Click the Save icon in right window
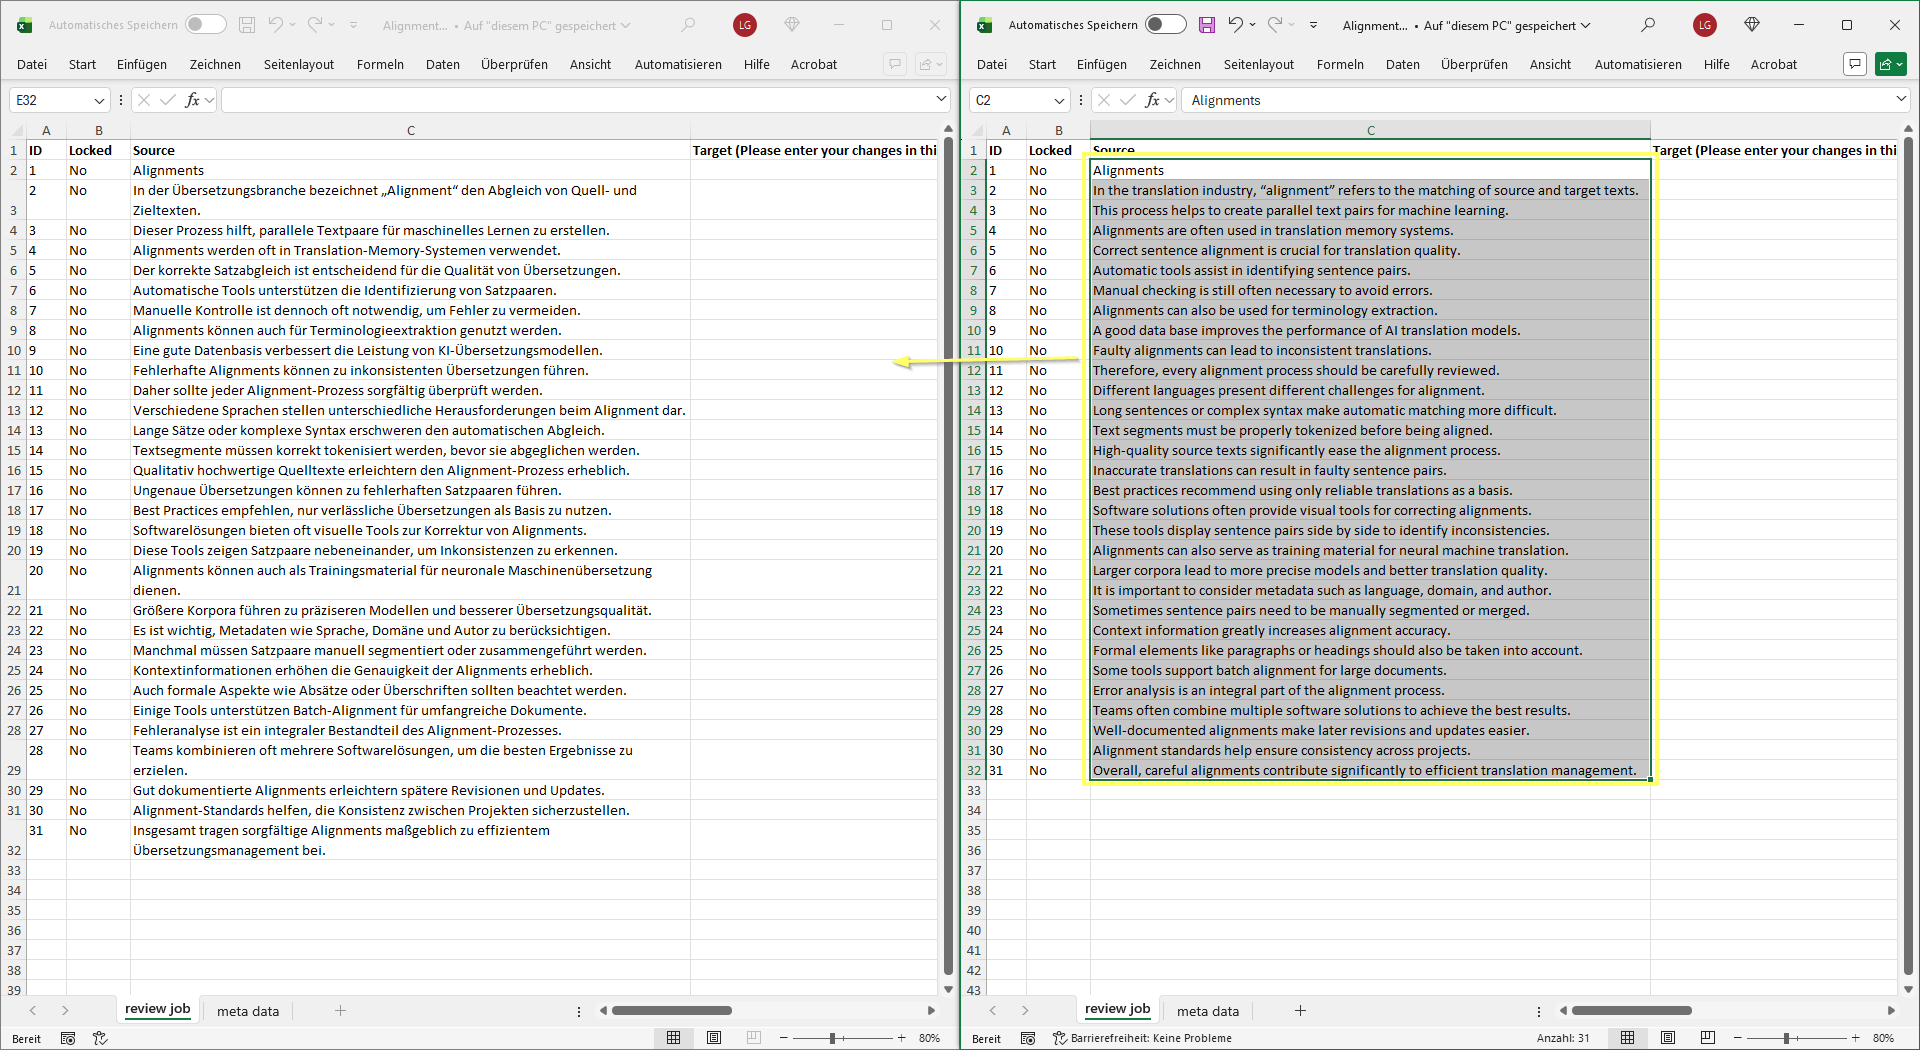 [x=1207, y=25]
